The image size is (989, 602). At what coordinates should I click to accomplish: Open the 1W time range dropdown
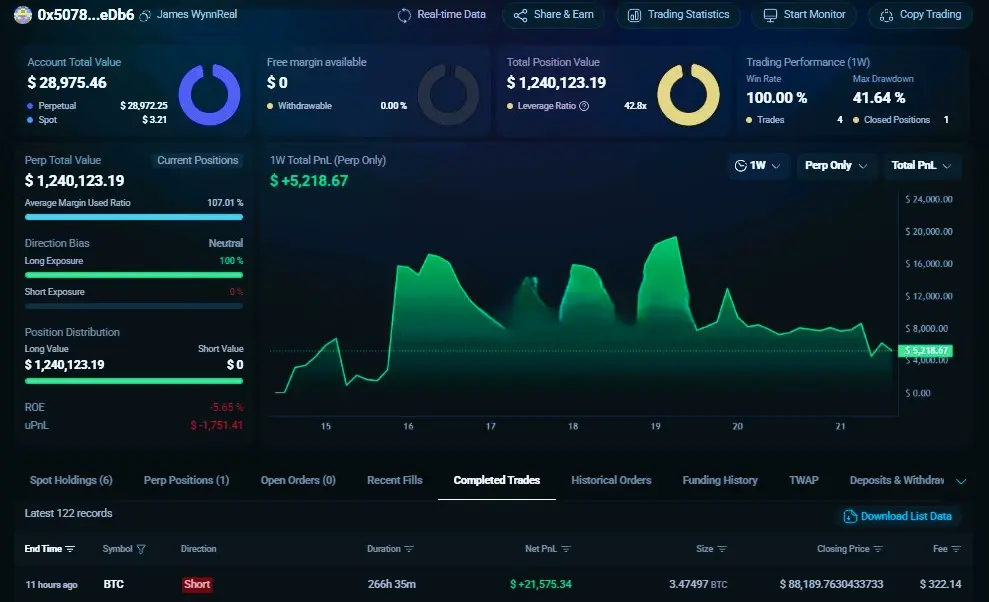[759, 166]
